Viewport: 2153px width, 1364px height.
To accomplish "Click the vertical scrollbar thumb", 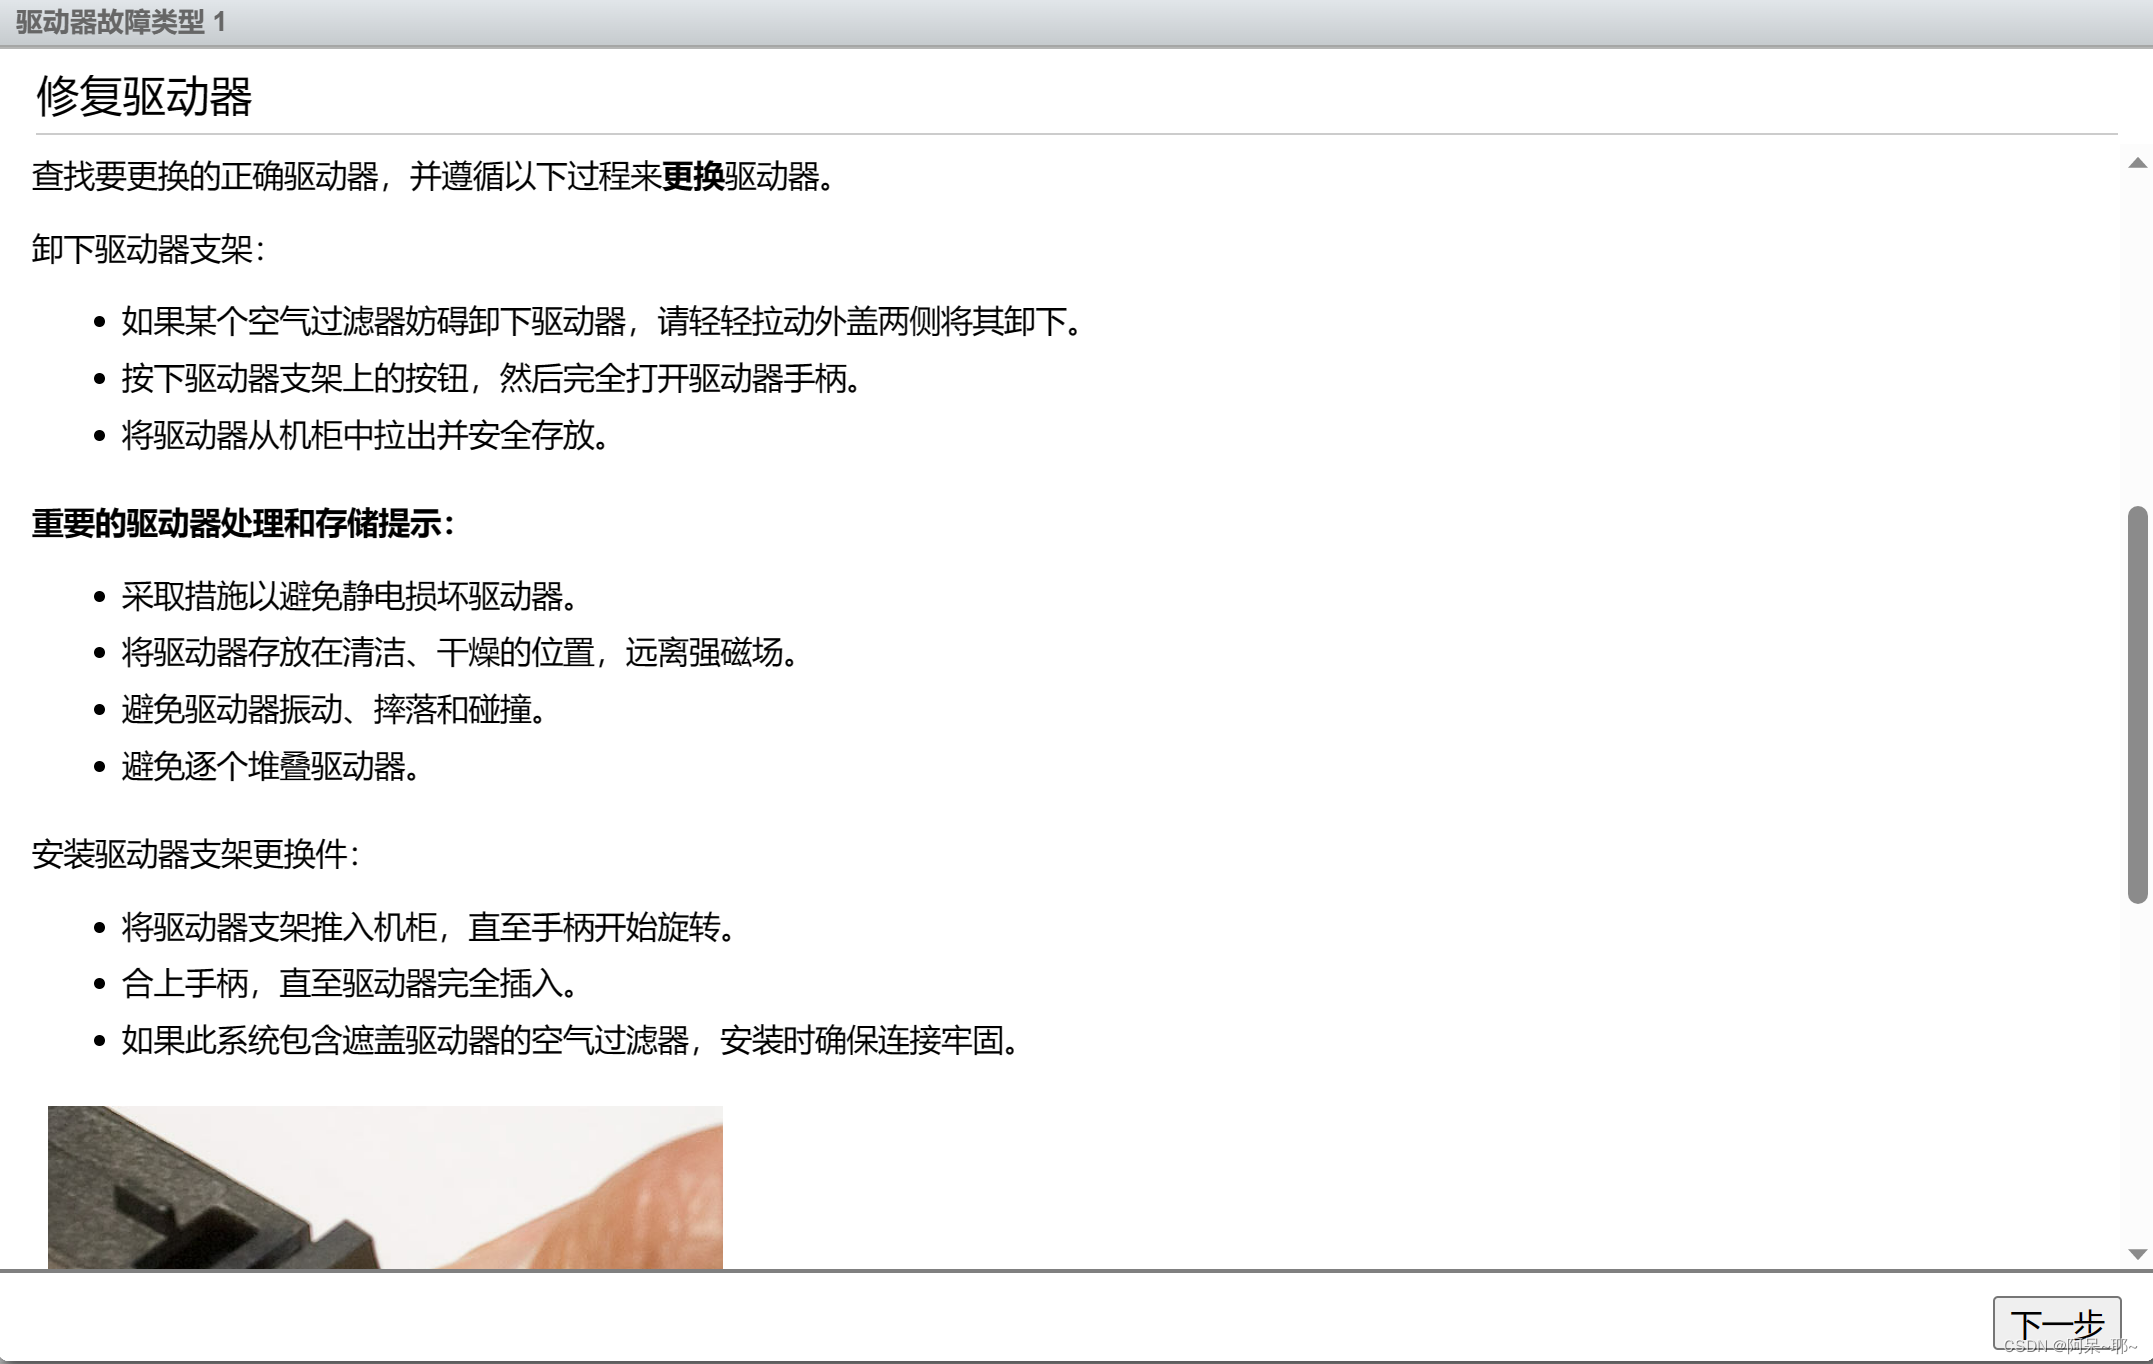I will pos(2137,704).
